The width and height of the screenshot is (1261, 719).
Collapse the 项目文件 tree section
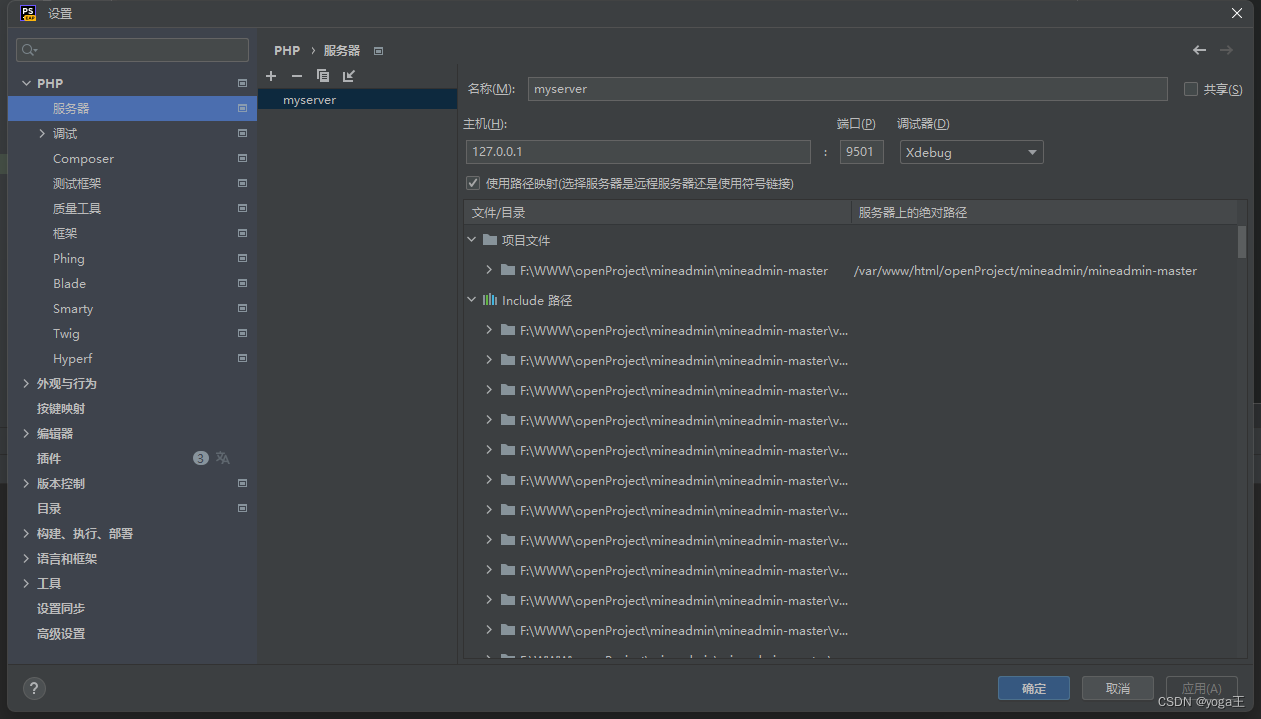[471, 240]
